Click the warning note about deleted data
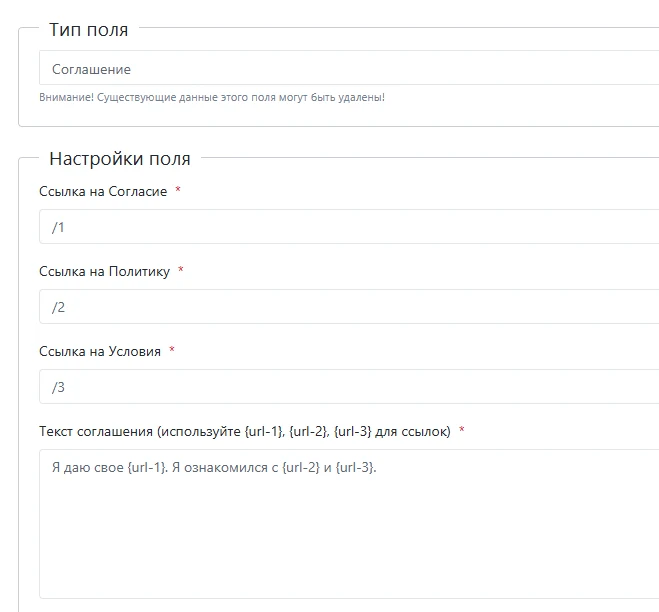Viewport: 659px width, 612px height. coord(212,97)
